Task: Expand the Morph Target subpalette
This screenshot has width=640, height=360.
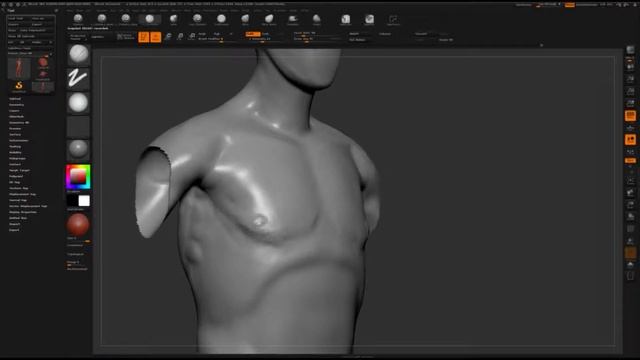Action: 20,170
